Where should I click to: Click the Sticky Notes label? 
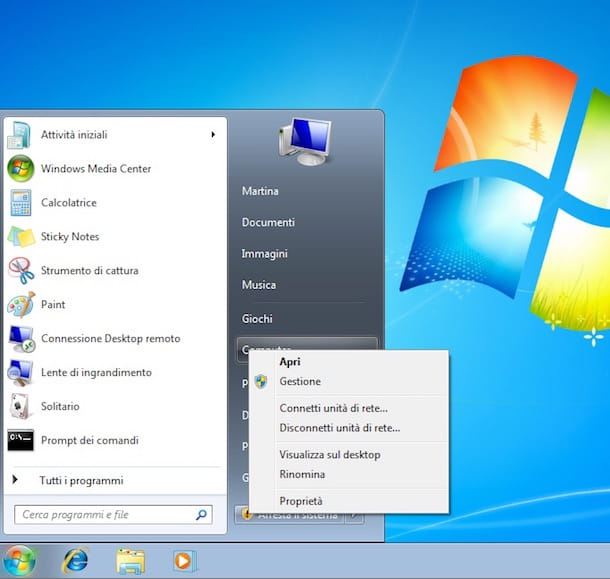pos(70,237)
